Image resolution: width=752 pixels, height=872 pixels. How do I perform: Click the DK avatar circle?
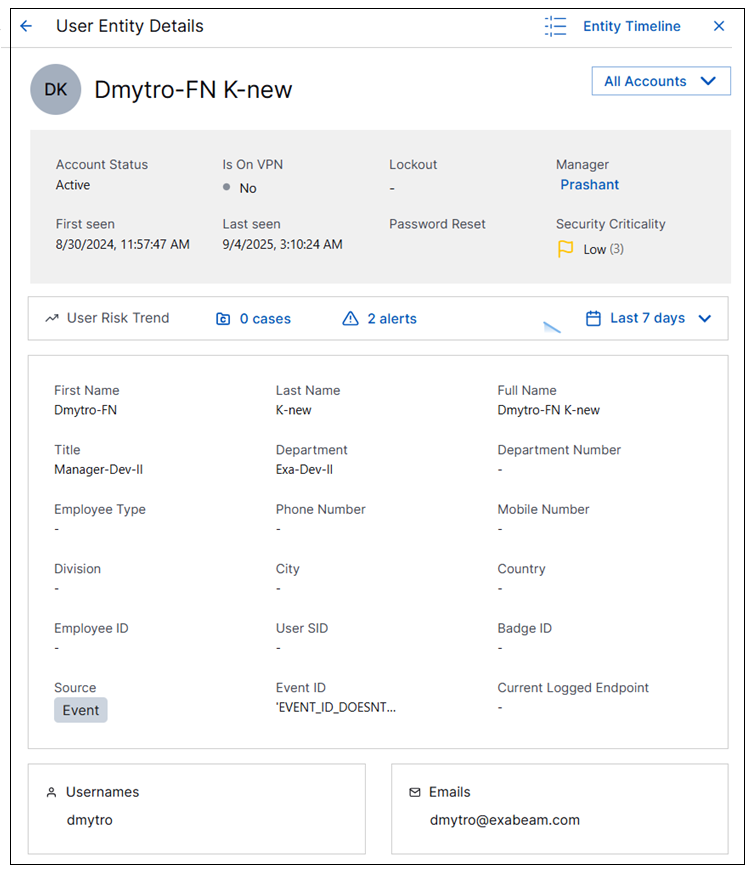click(x=56, y=90)
